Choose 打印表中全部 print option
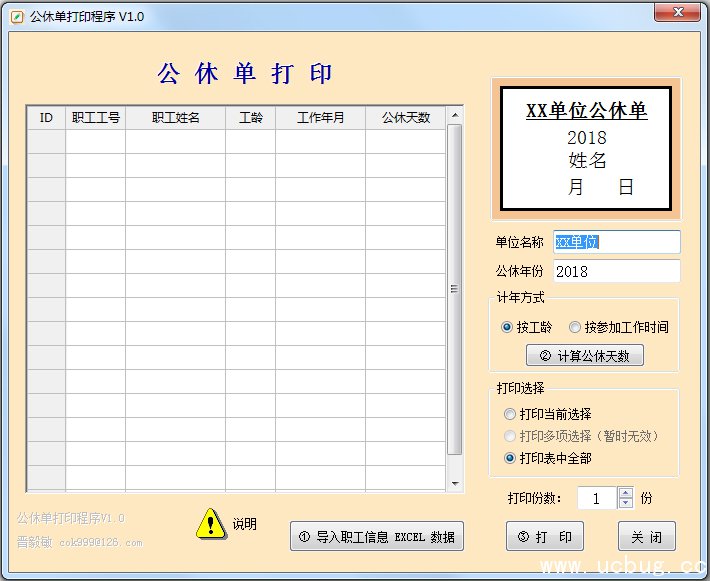 point(511,458)
